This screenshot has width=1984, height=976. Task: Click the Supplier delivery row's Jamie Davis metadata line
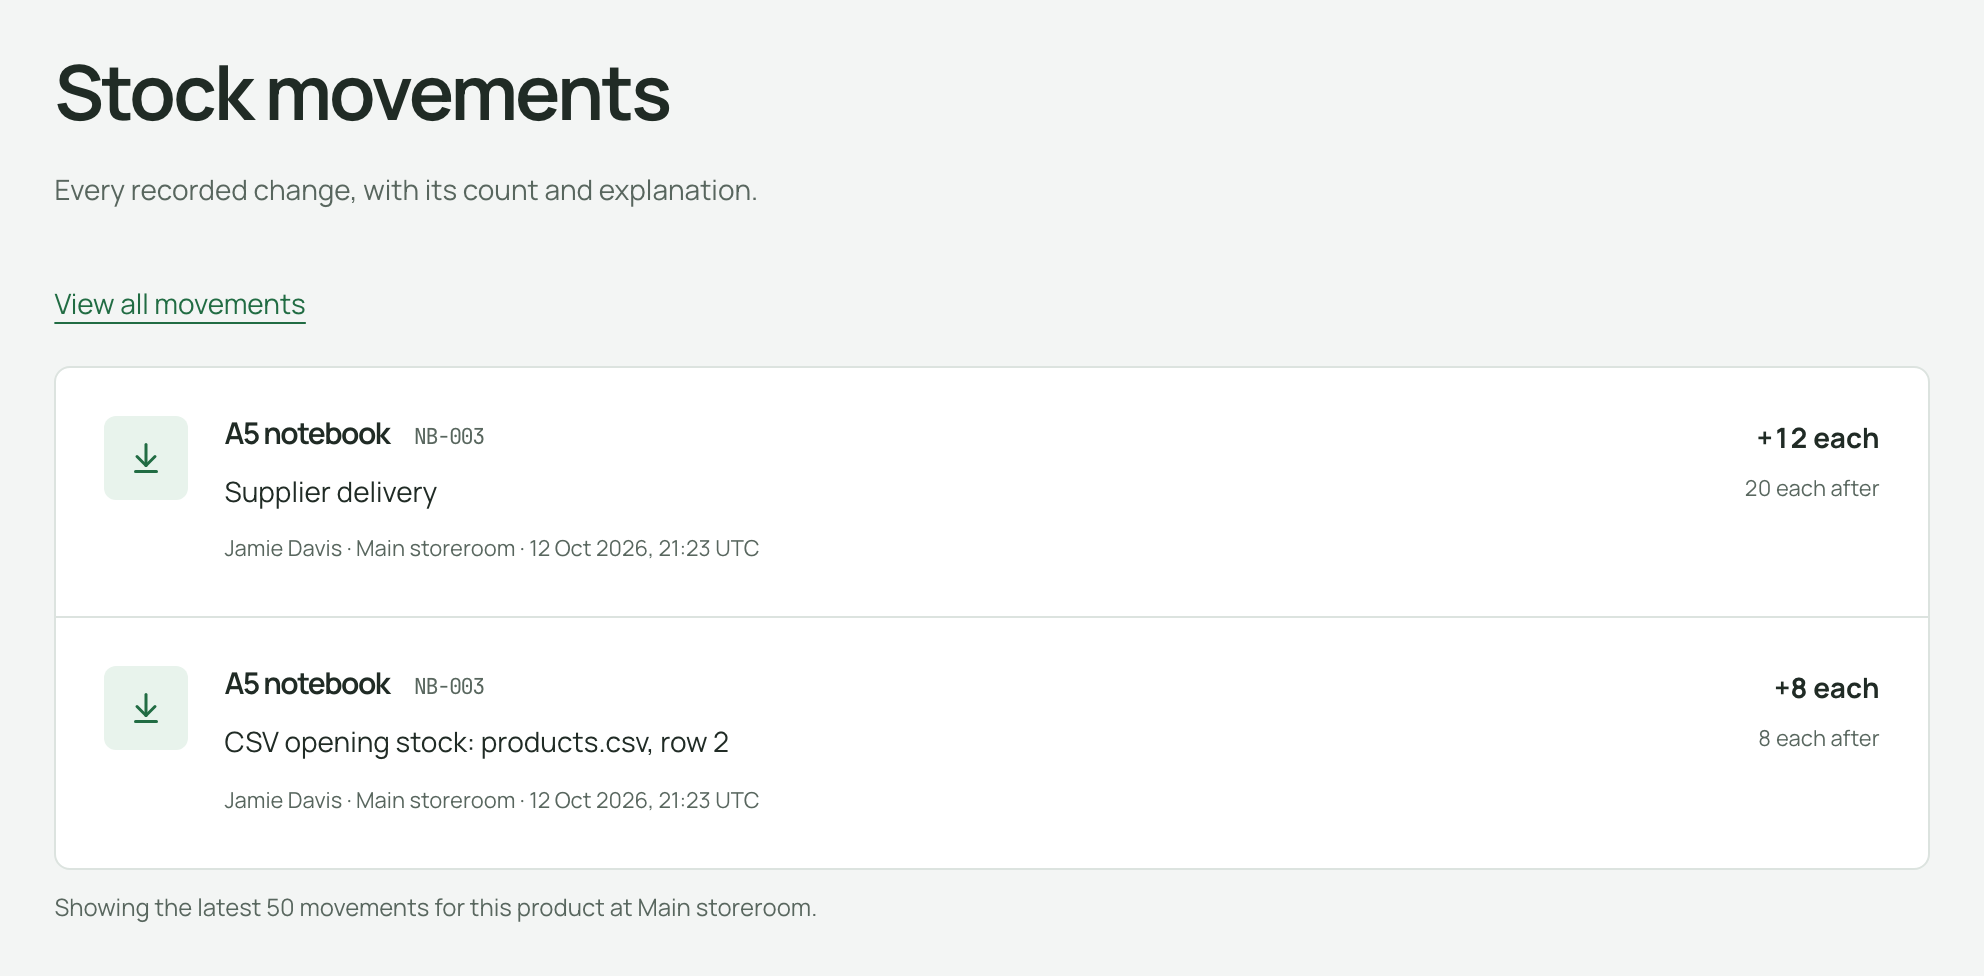pos(492,548)
